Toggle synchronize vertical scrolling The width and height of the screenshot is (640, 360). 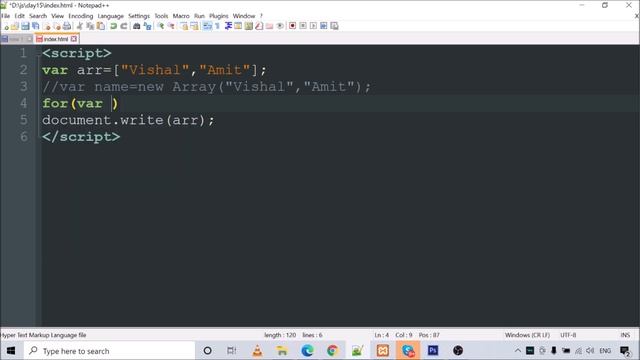[x=184, y=26]
